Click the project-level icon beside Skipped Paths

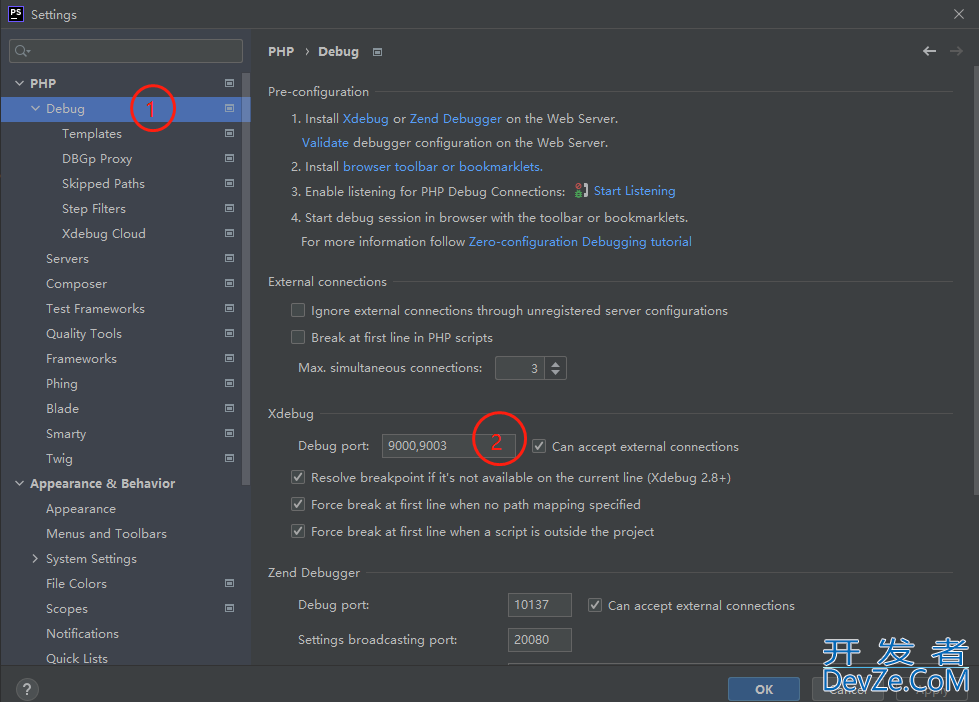coord(229,183)
